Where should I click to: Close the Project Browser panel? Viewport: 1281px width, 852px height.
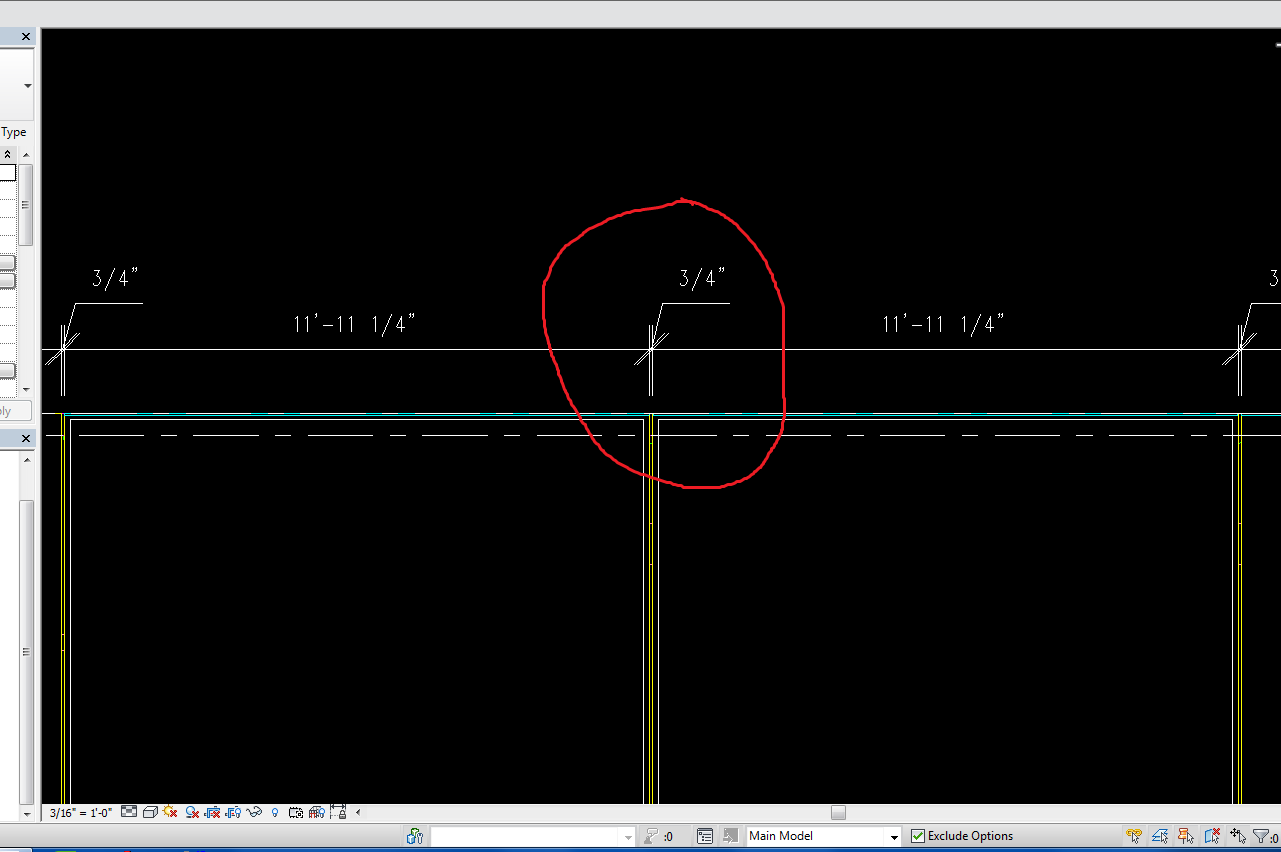tap(26, 439)
